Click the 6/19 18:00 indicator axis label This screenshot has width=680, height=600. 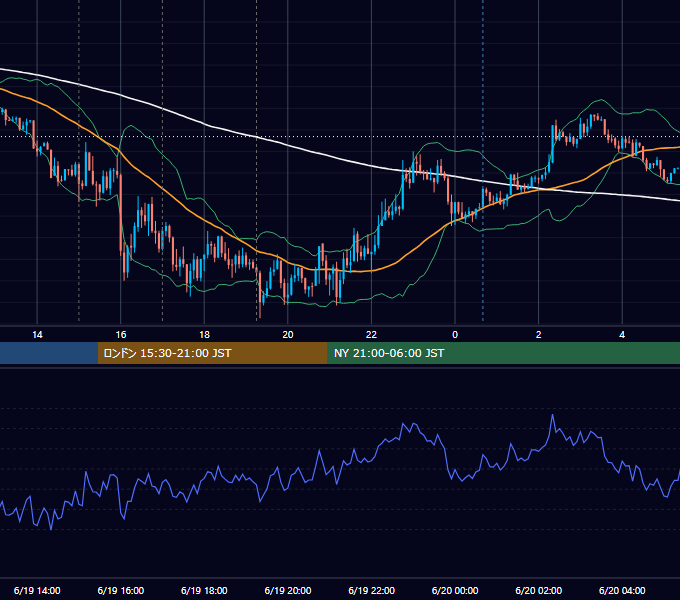click(x=204, y=590)
